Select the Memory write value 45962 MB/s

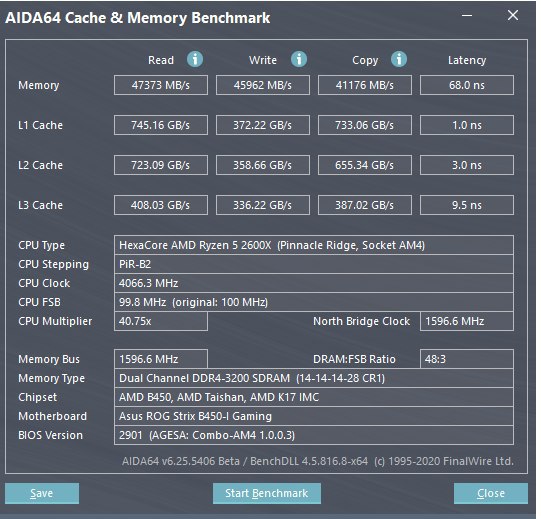(x=263, y=85)
